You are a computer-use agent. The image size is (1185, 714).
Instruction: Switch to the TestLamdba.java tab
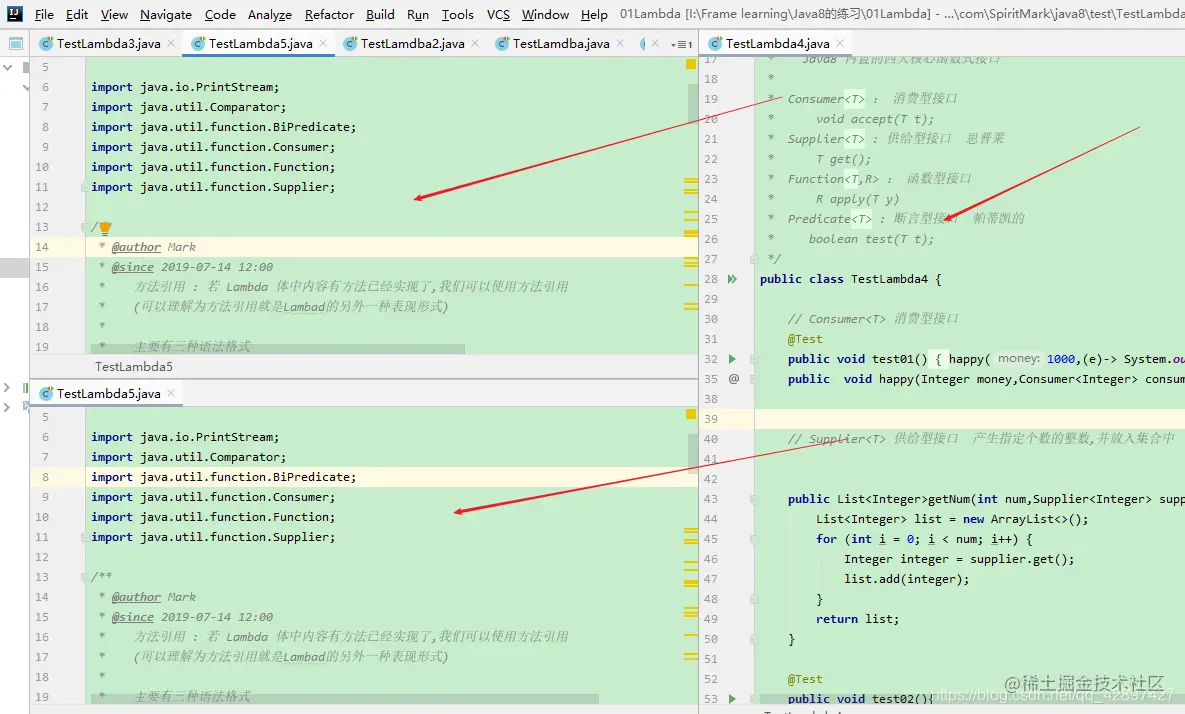click(561, 44)
